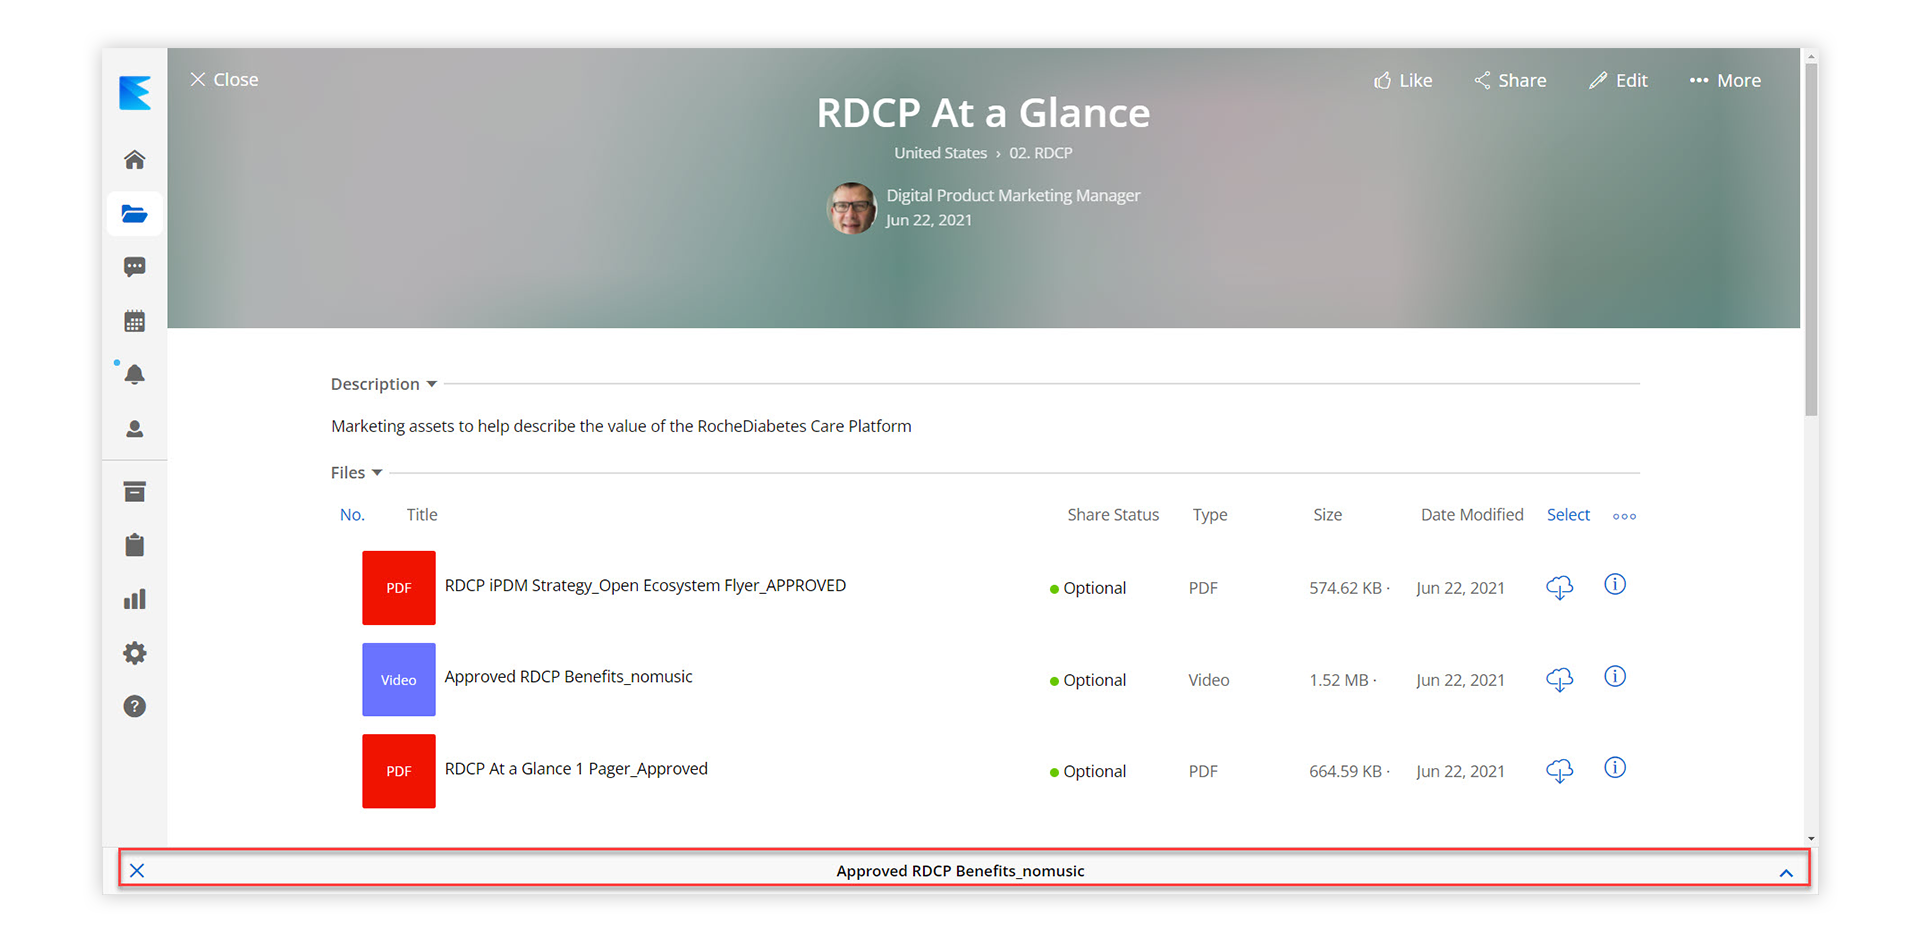Open RDCP iPDM Strategy_Open Ecosystem Flyer_APPROVED title
This screenshot has height=947, width=1920.
click(645, 585)
